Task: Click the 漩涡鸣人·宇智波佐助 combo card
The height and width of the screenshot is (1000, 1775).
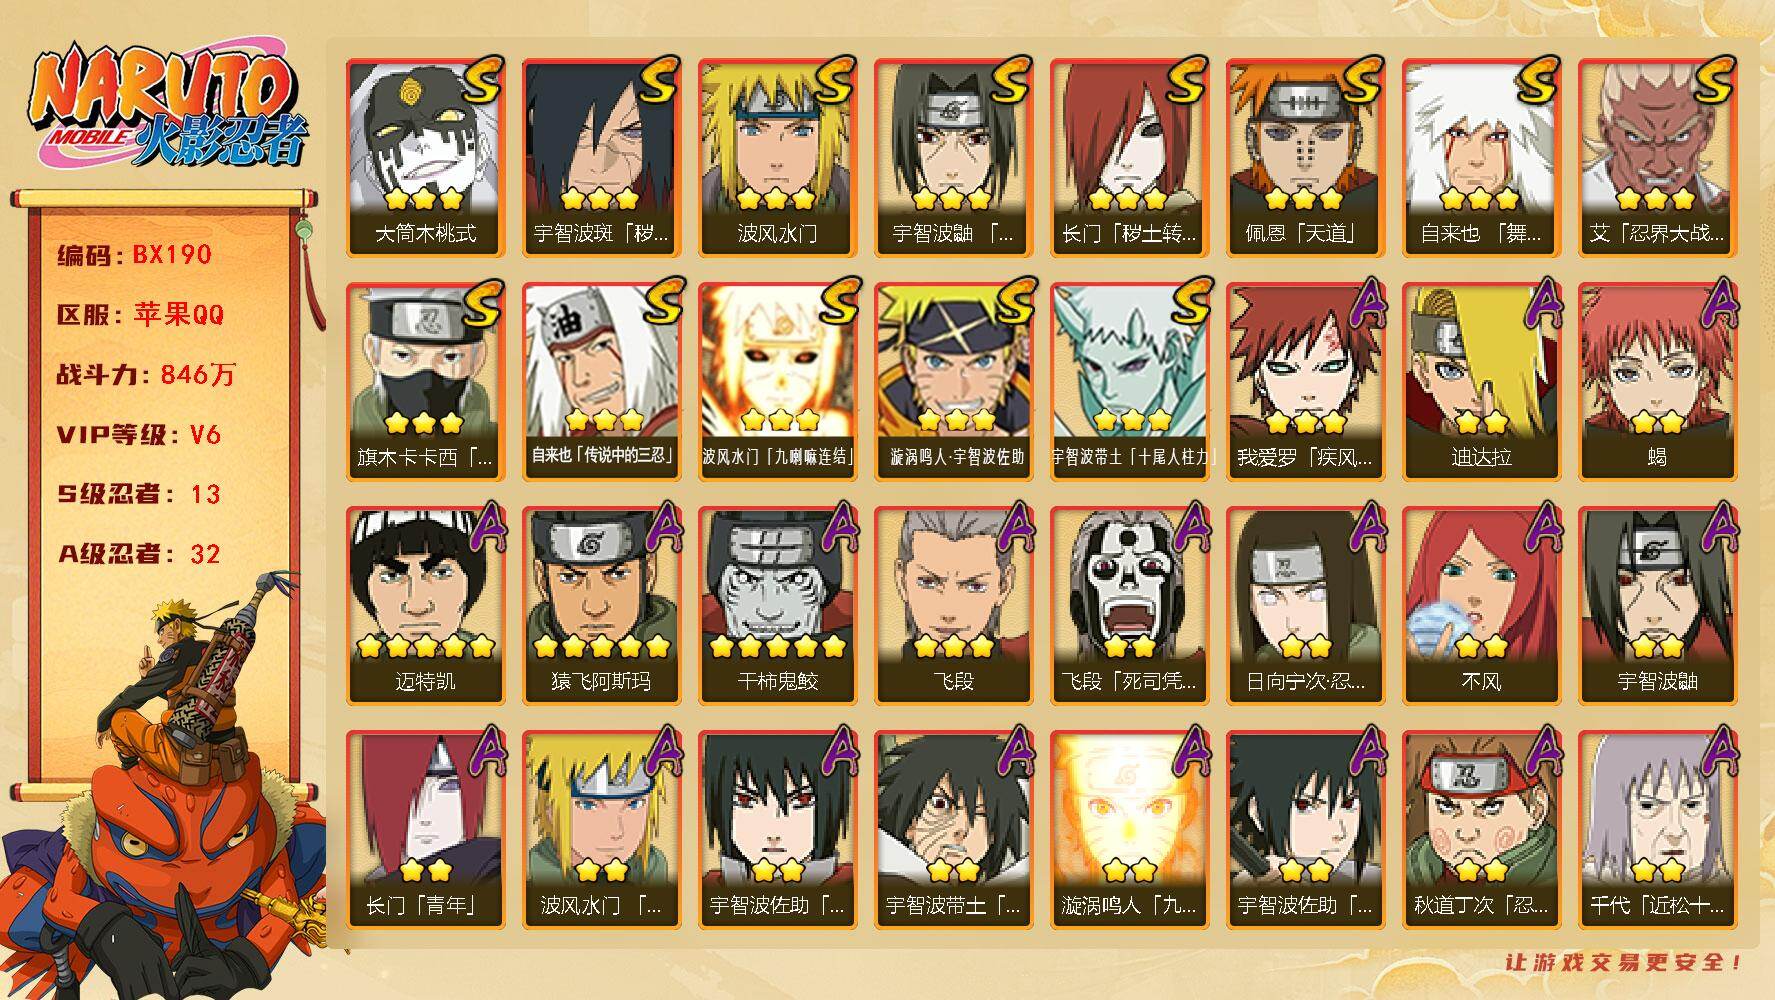Action: coord(953,381)
